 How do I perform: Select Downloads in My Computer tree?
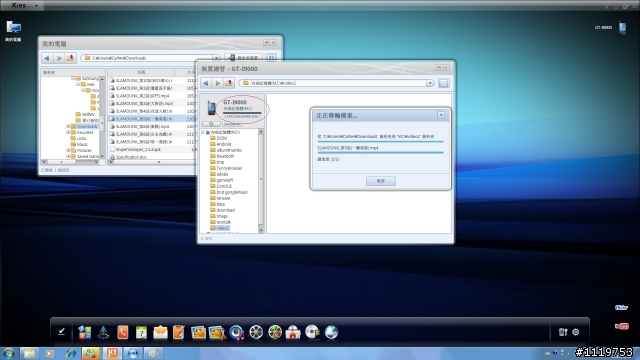[84, 127]
